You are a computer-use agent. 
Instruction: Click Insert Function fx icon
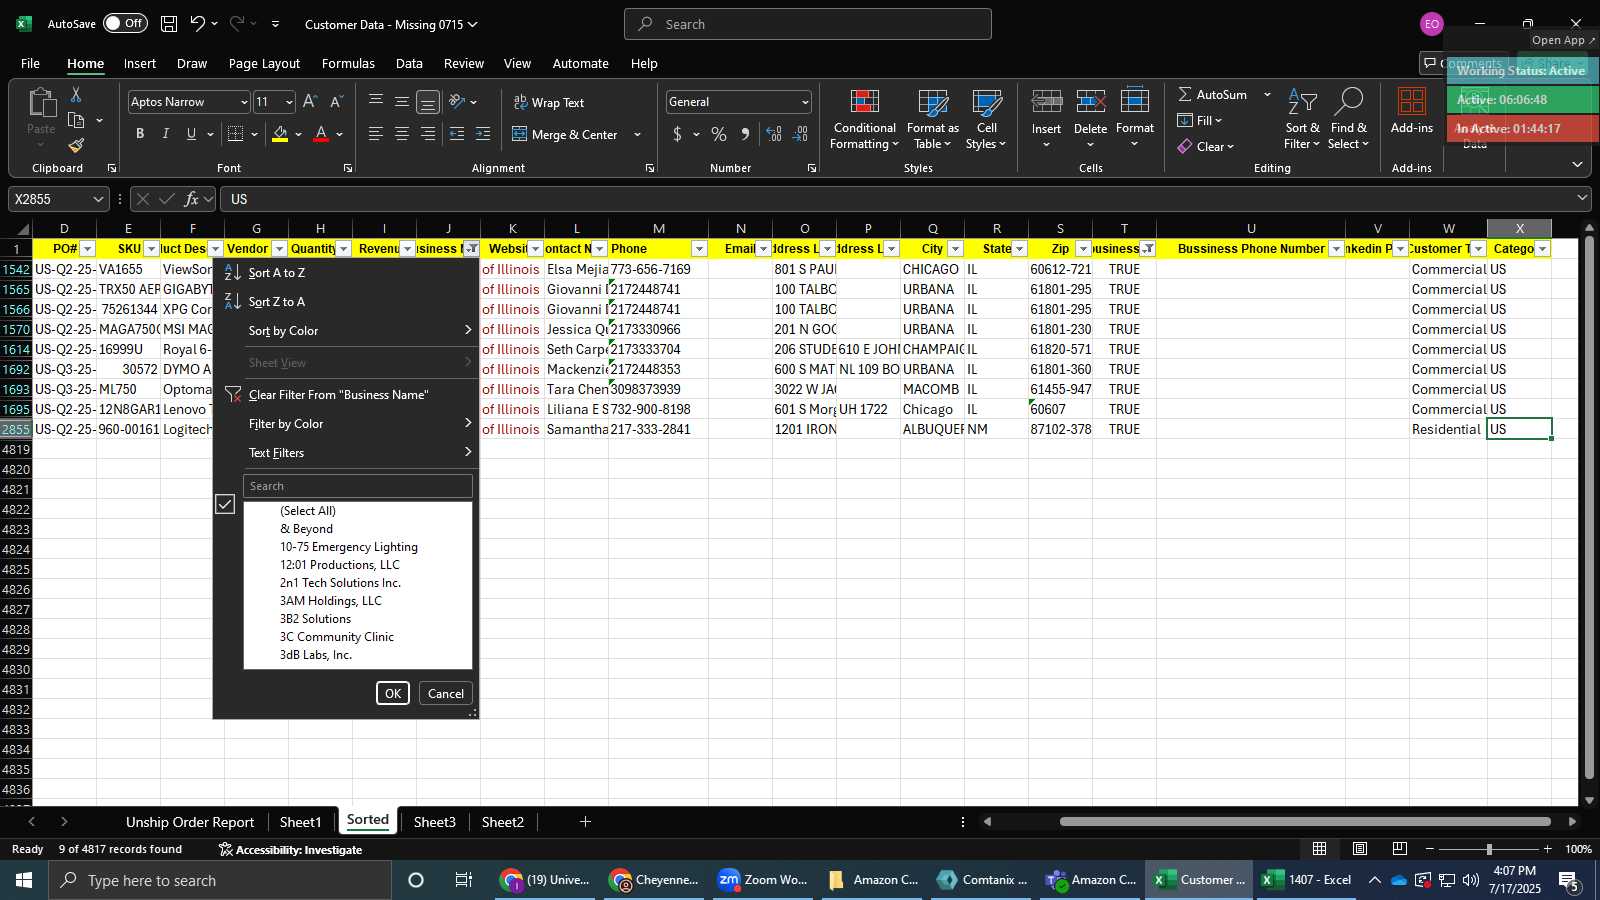191,199
